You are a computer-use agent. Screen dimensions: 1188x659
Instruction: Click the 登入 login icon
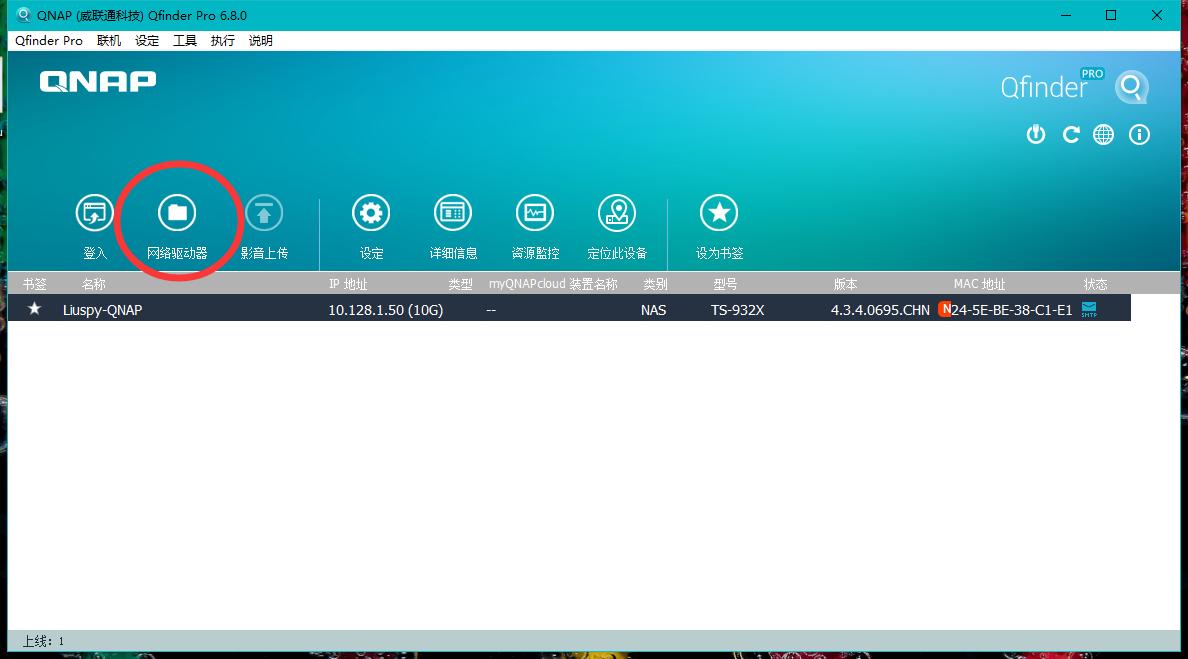[x=94, y=213]
